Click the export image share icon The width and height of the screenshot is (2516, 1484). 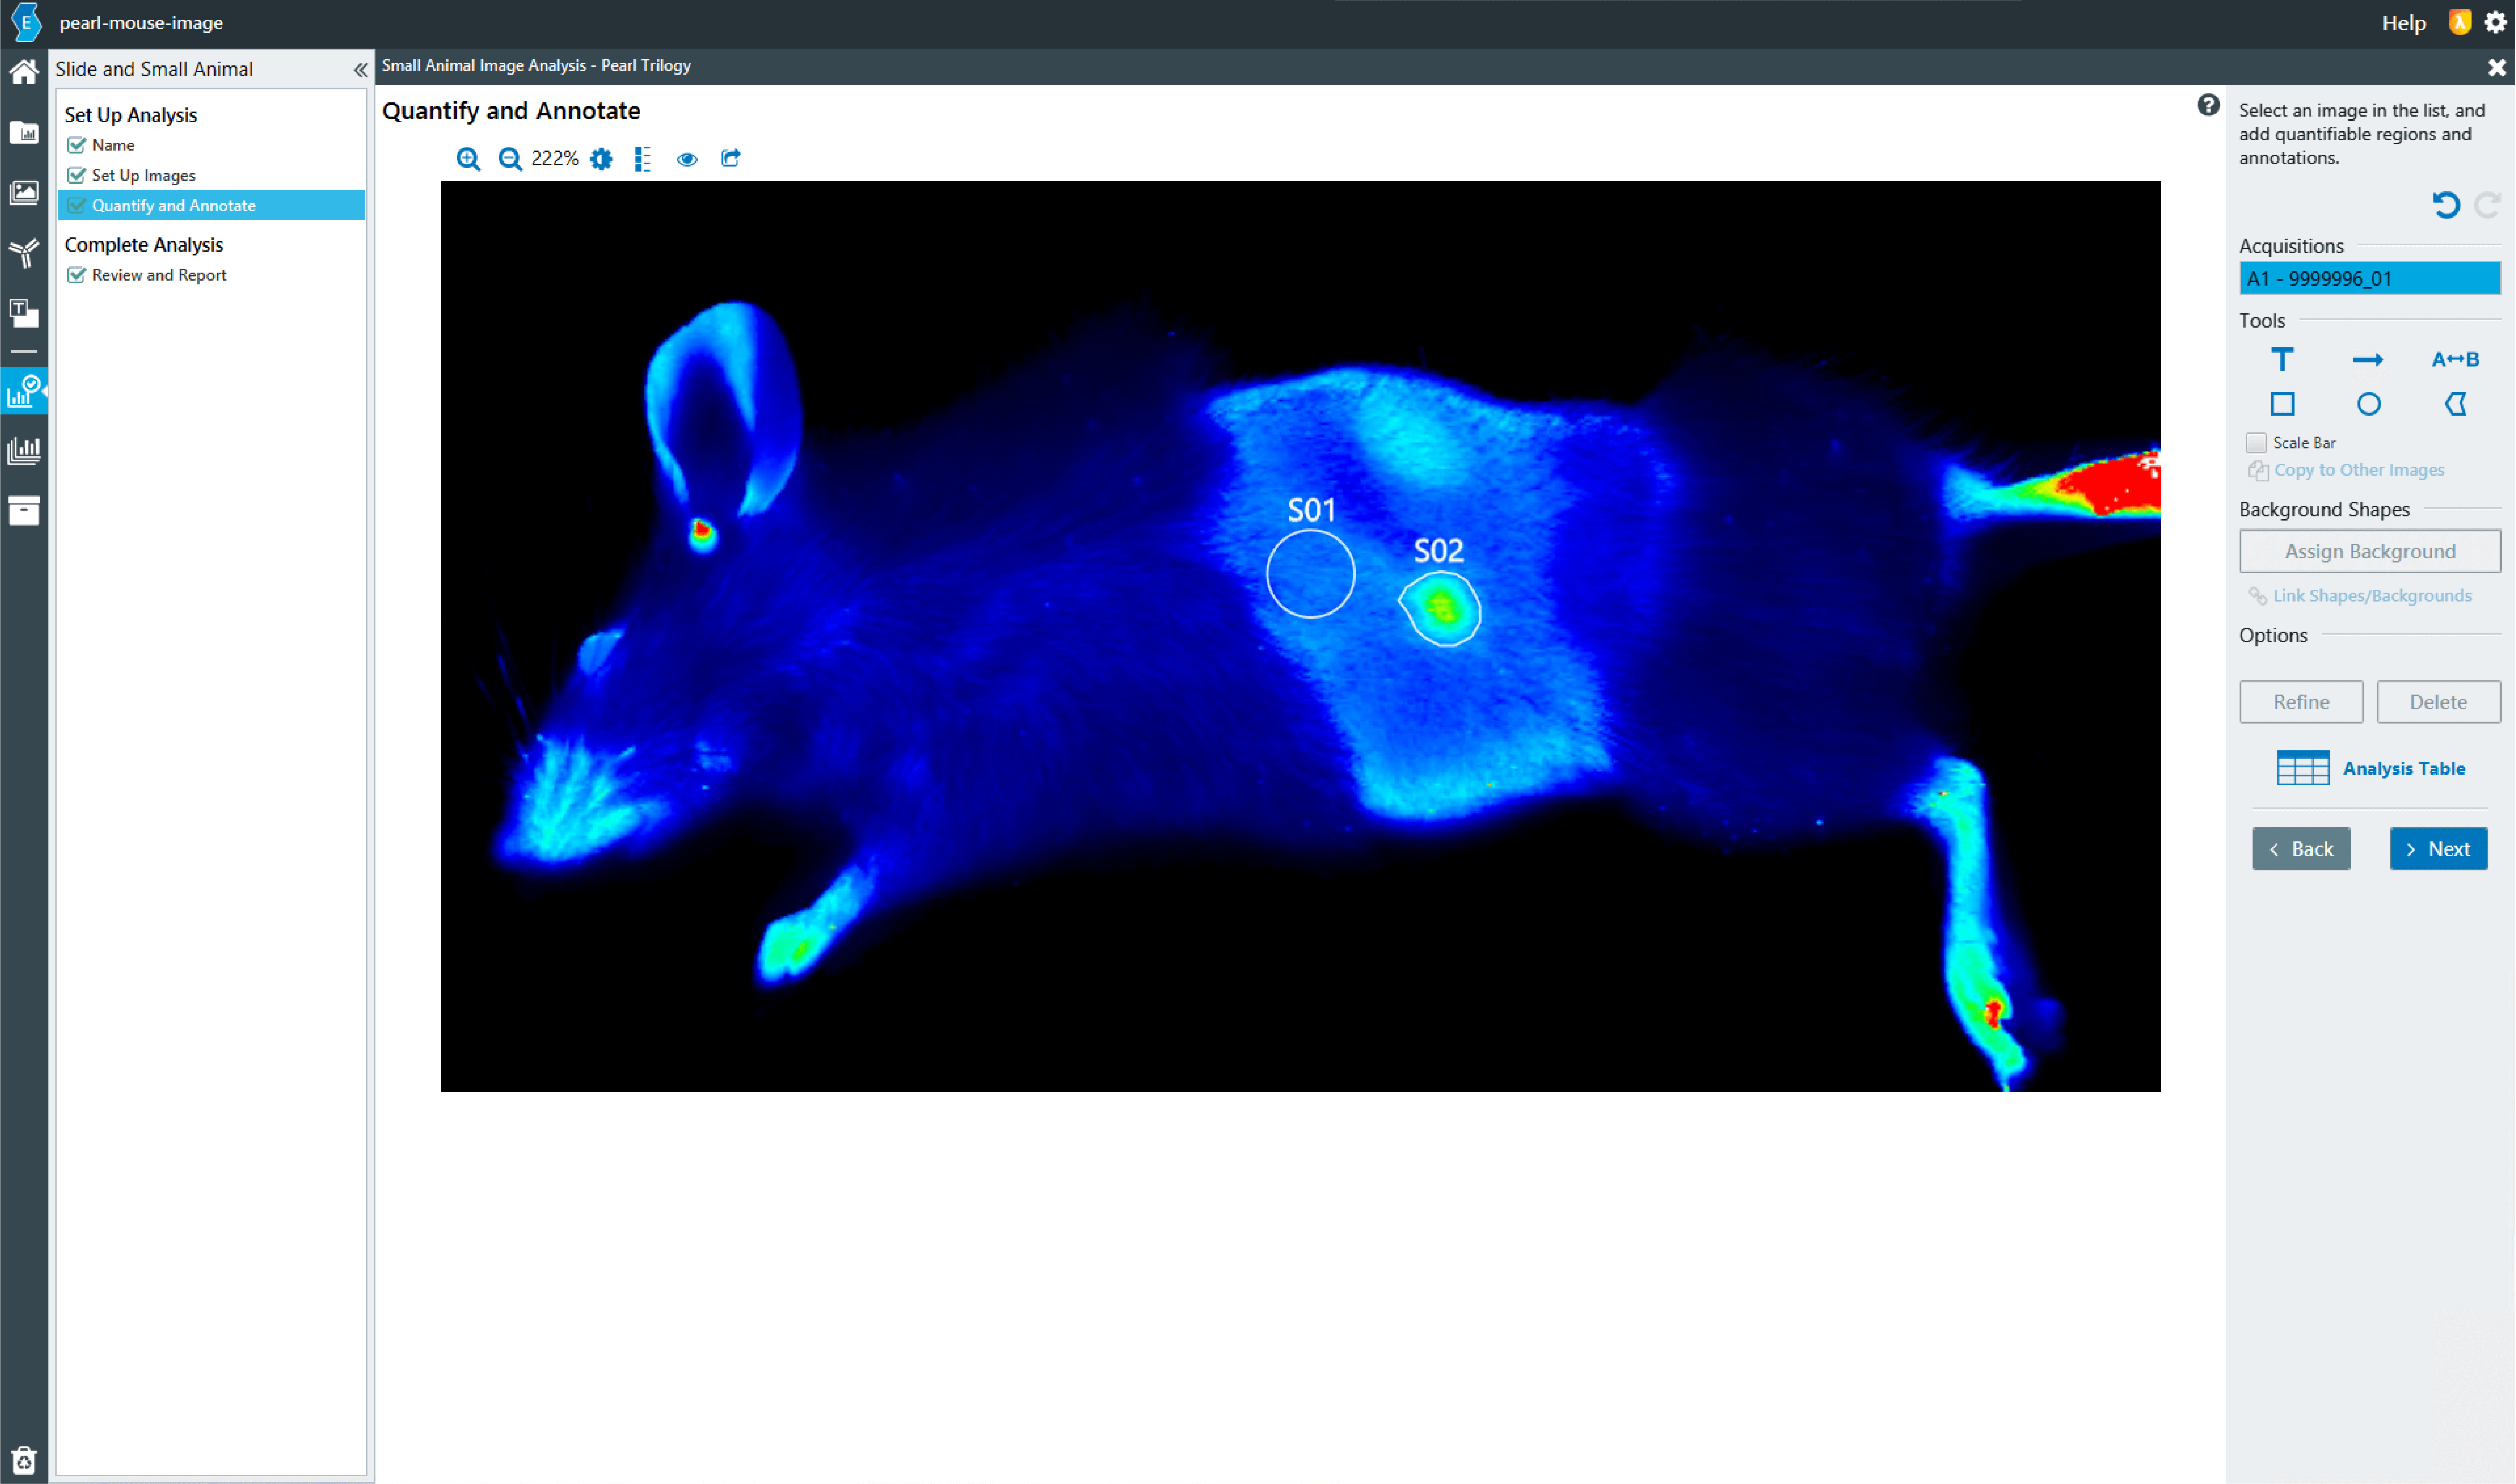pyautogui.click(x=731, y=158)
